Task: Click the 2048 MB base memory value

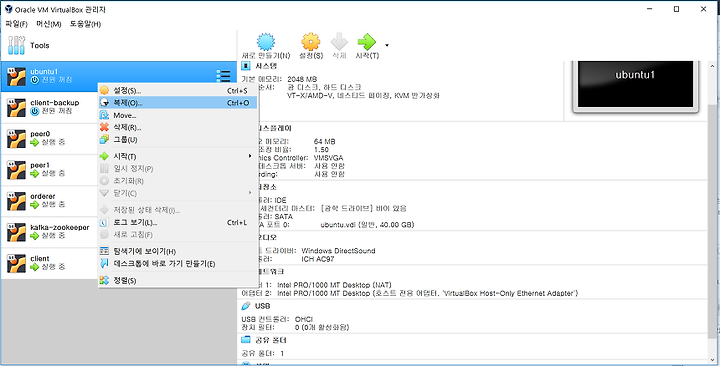Action: [x=302, y=79]
